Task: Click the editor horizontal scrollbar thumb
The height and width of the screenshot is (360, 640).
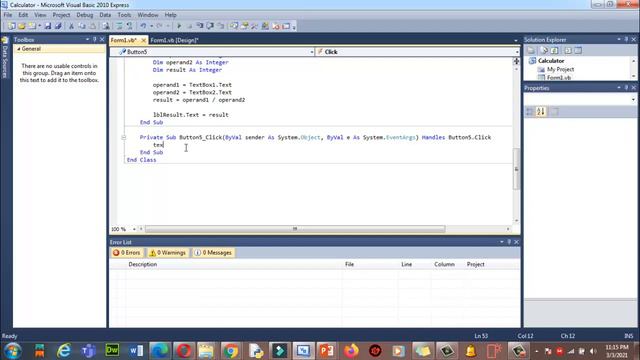Action: pyautogui.click(x=295, y=229)
